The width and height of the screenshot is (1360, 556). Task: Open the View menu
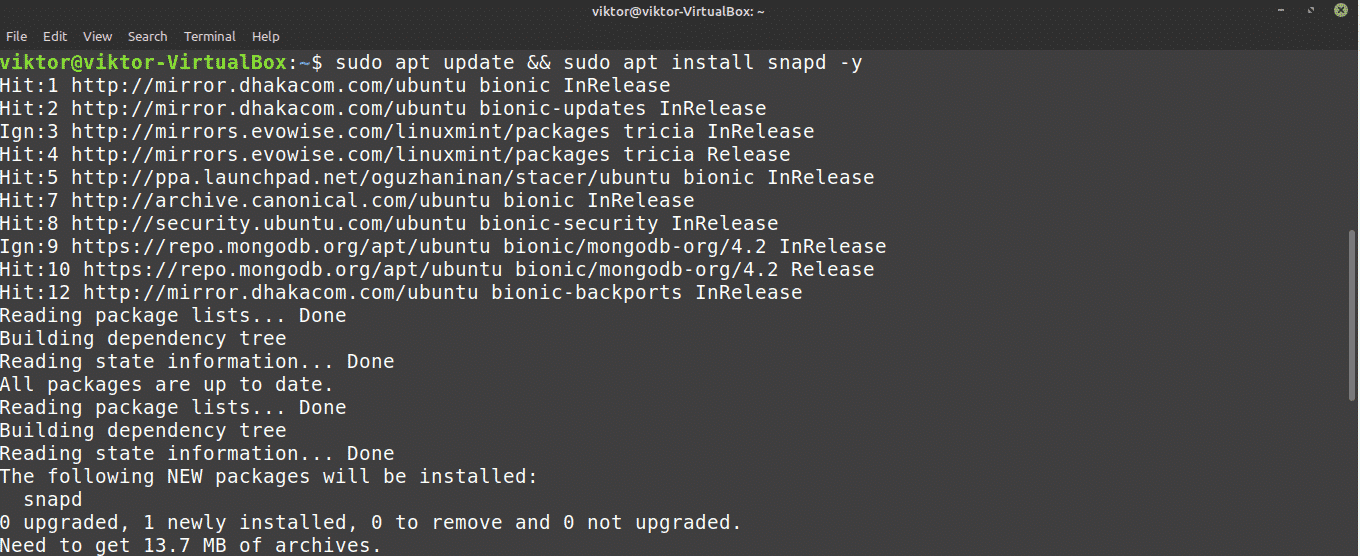(x=98, y=36)
